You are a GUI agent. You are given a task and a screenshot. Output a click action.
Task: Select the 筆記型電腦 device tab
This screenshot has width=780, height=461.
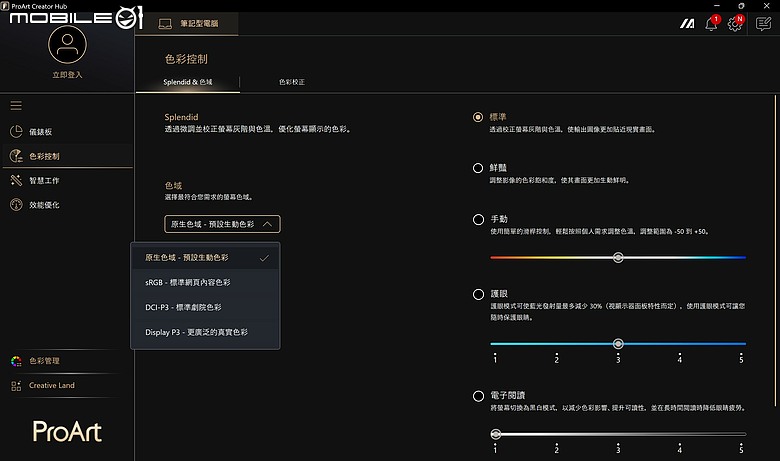(188, 23)
